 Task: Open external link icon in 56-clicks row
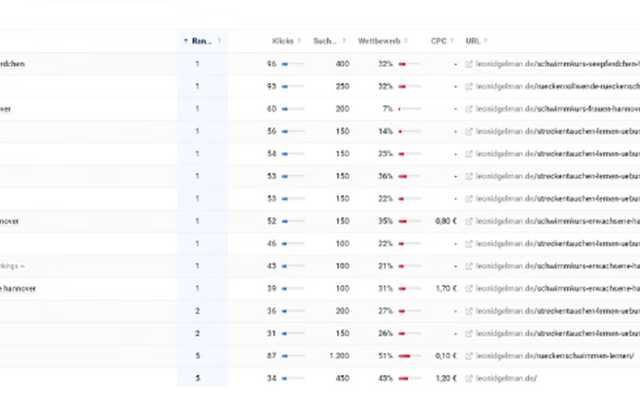[469, 131]
